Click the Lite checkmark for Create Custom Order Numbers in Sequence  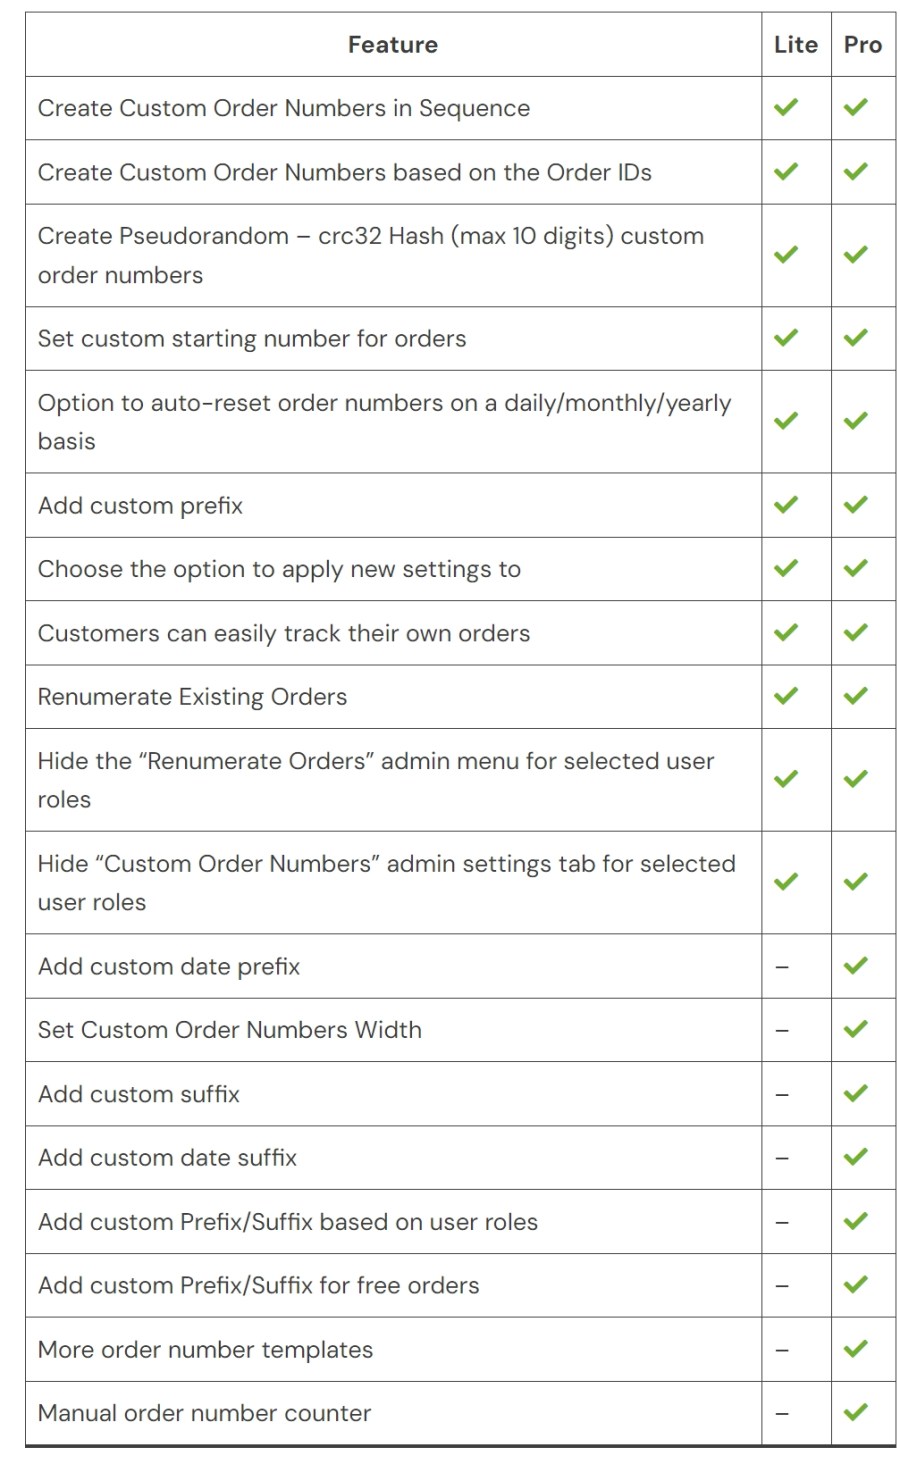(x=786, y=107)
